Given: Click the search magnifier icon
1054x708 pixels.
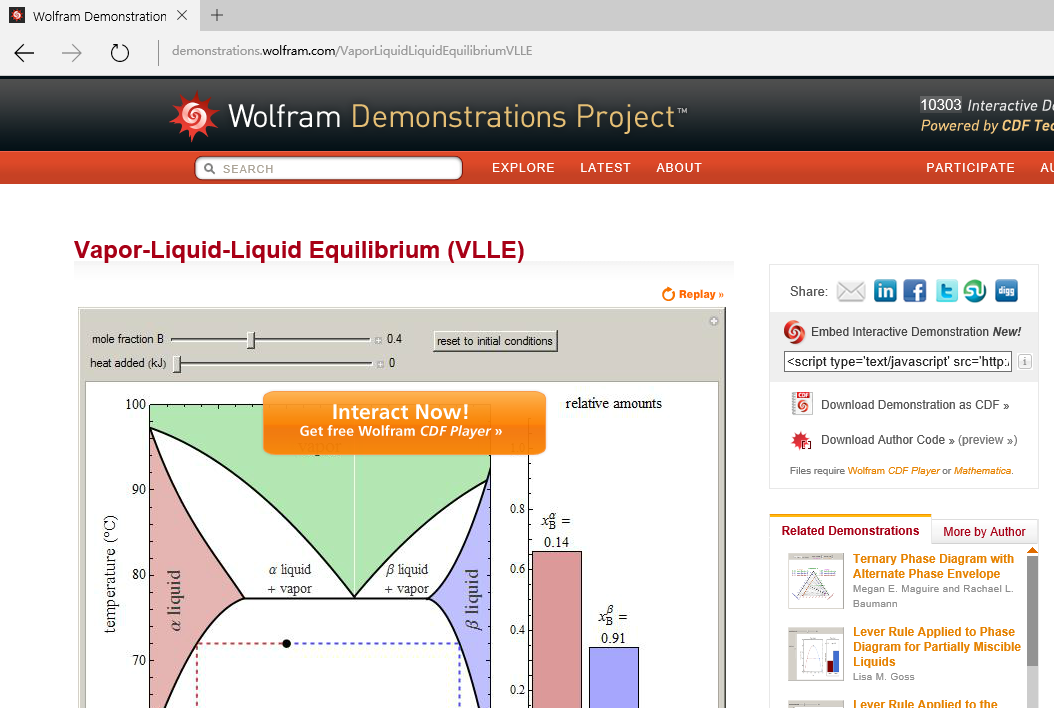Looking at the screenshot, I should [x=209, y=169].
